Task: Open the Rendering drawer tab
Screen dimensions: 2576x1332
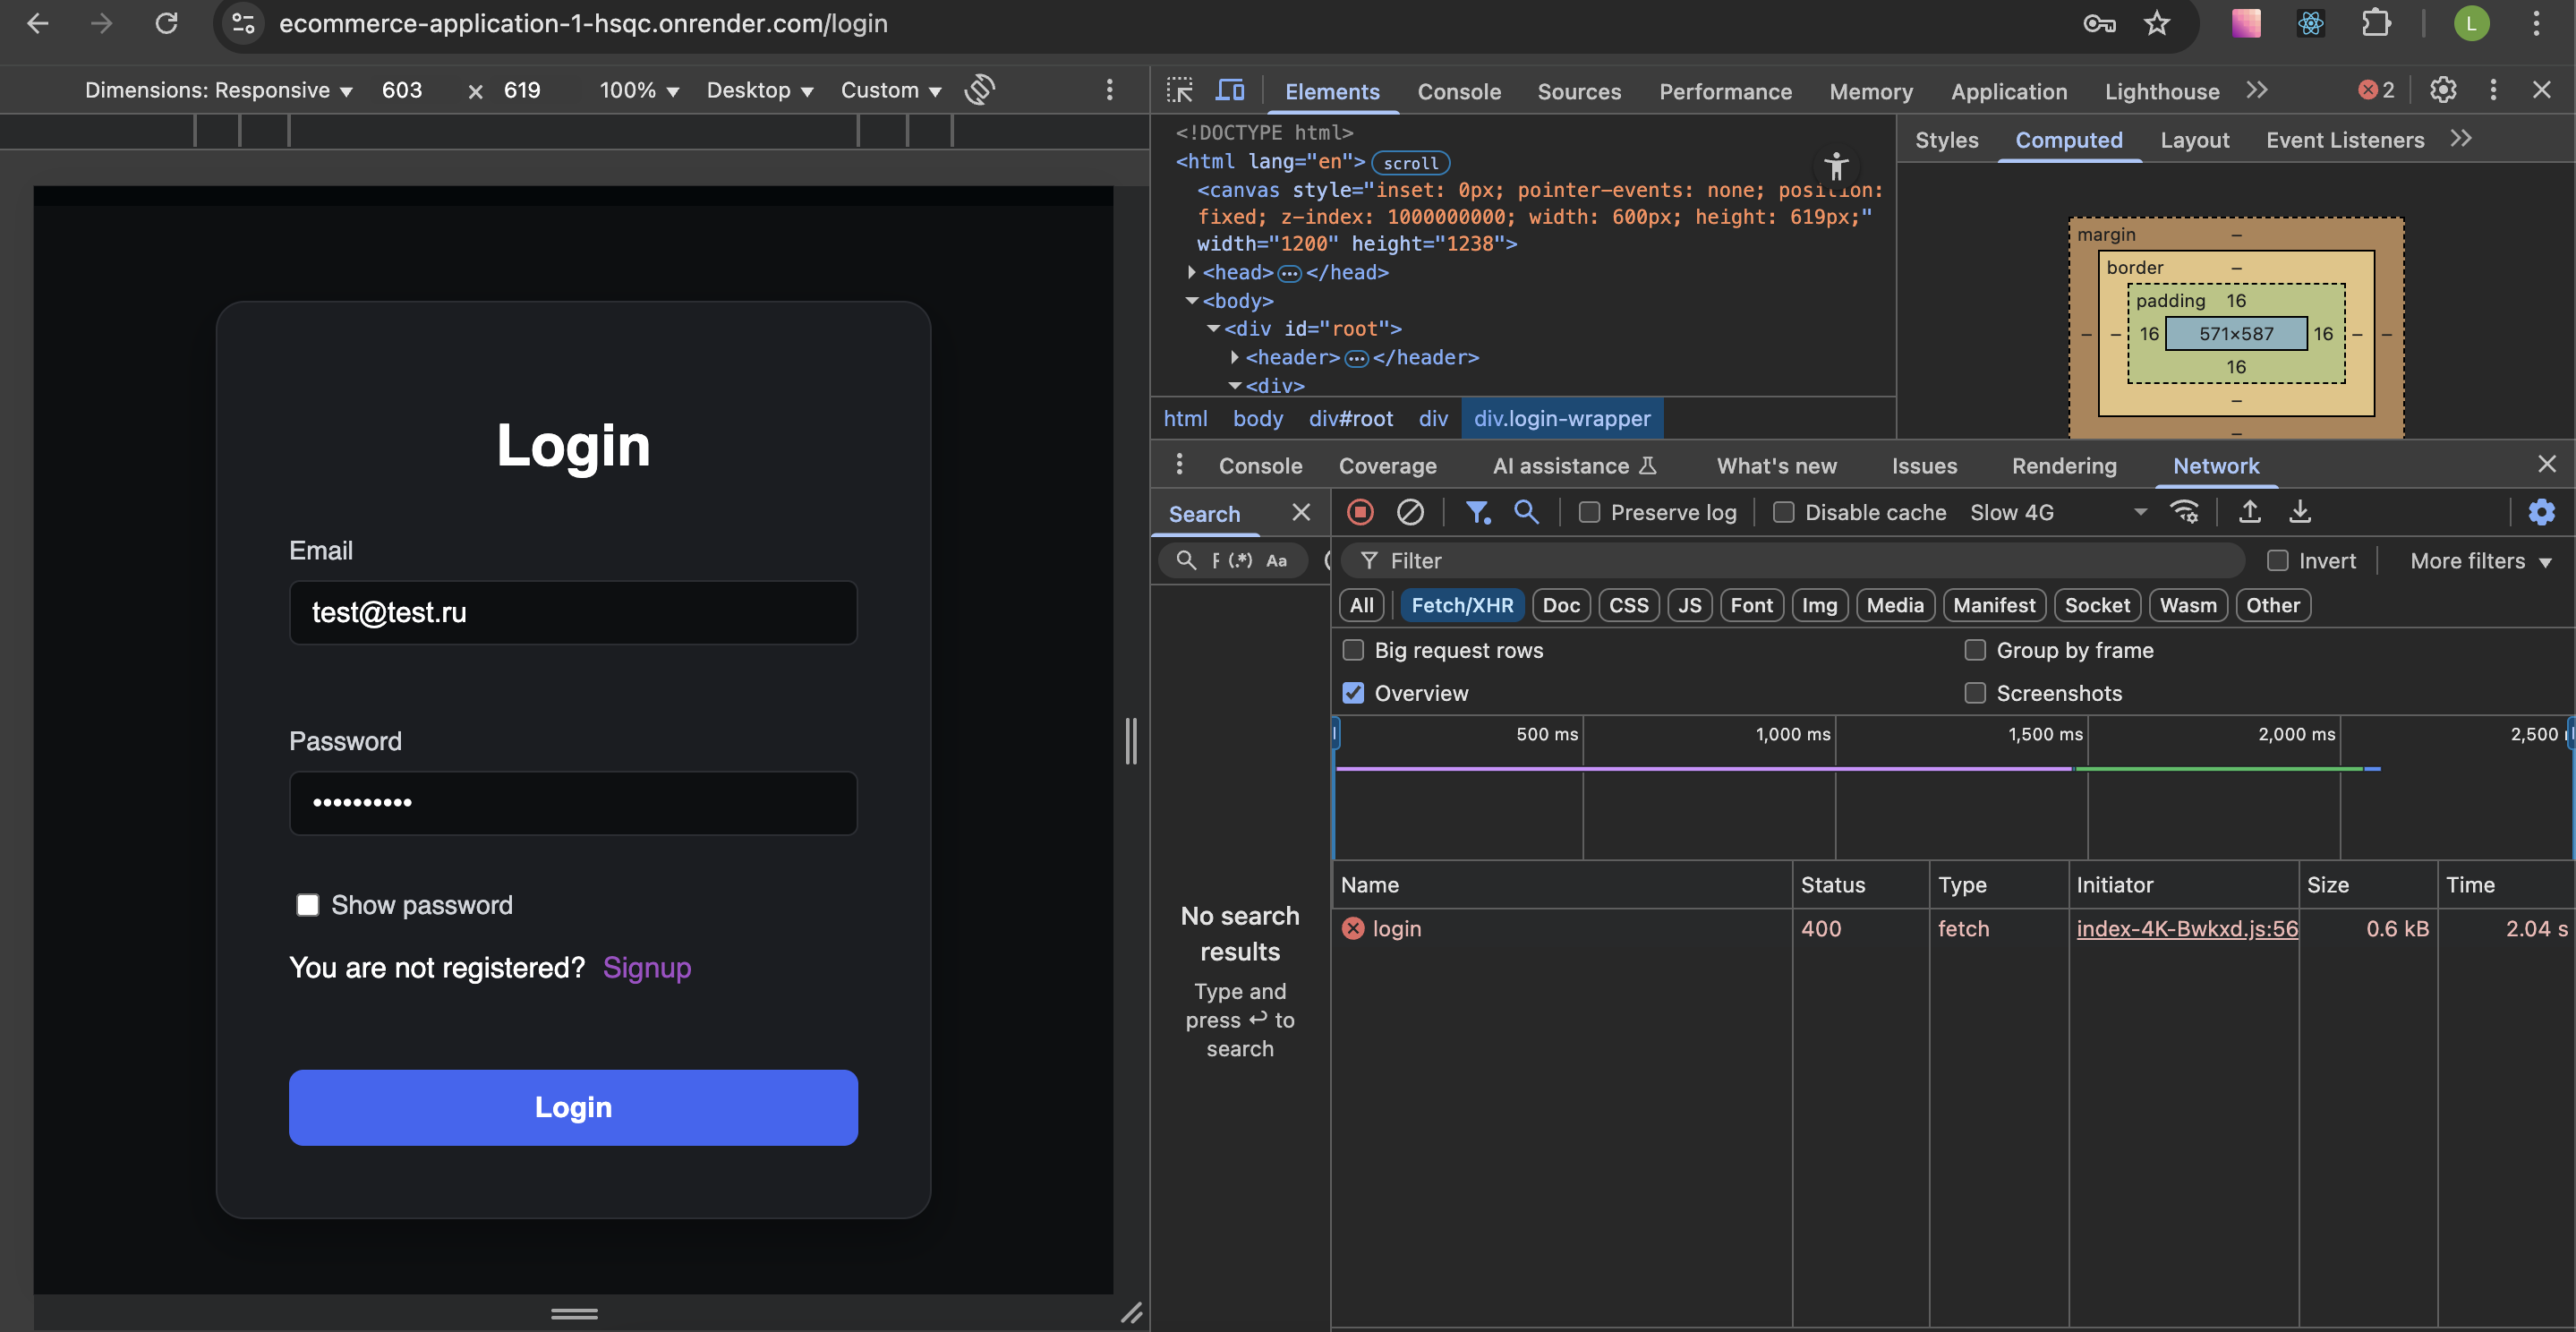Action: (2064, 465)
